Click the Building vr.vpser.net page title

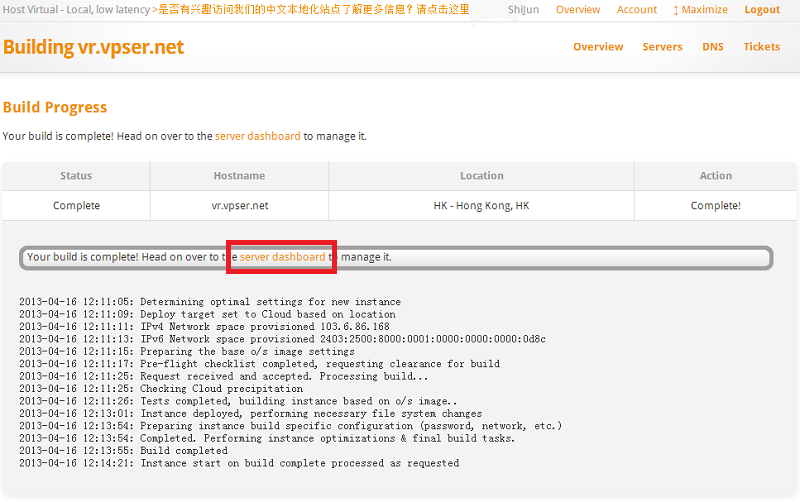click(93, 47)
